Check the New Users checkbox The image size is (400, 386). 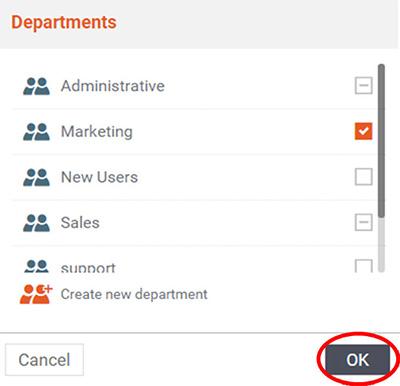pyautogui.click(x=363, y=177)
